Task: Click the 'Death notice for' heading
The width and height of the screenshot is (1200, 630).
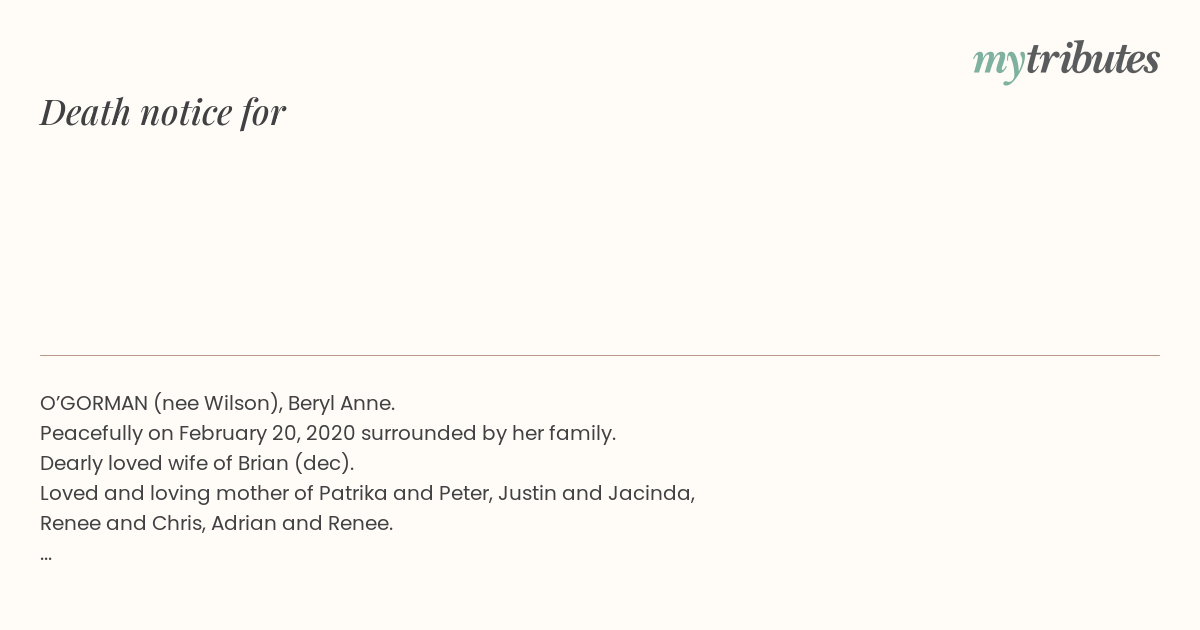Action: coord(163,112)
